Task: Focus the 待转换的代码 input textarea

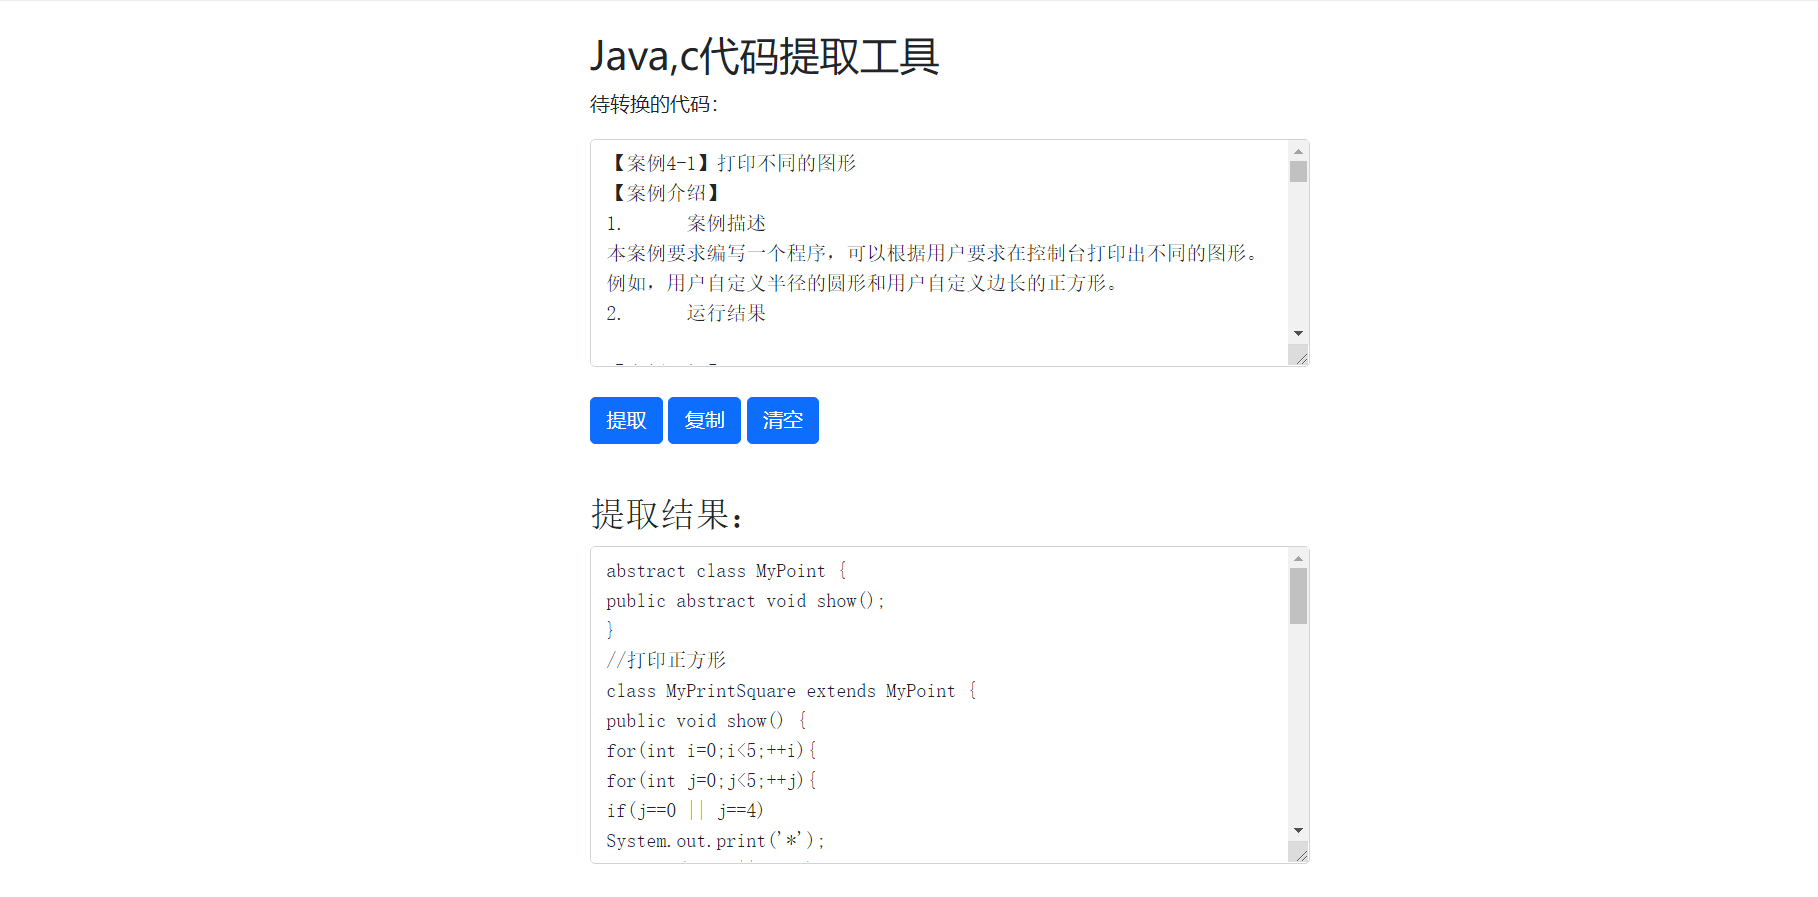Action: [x=949, y=253]
